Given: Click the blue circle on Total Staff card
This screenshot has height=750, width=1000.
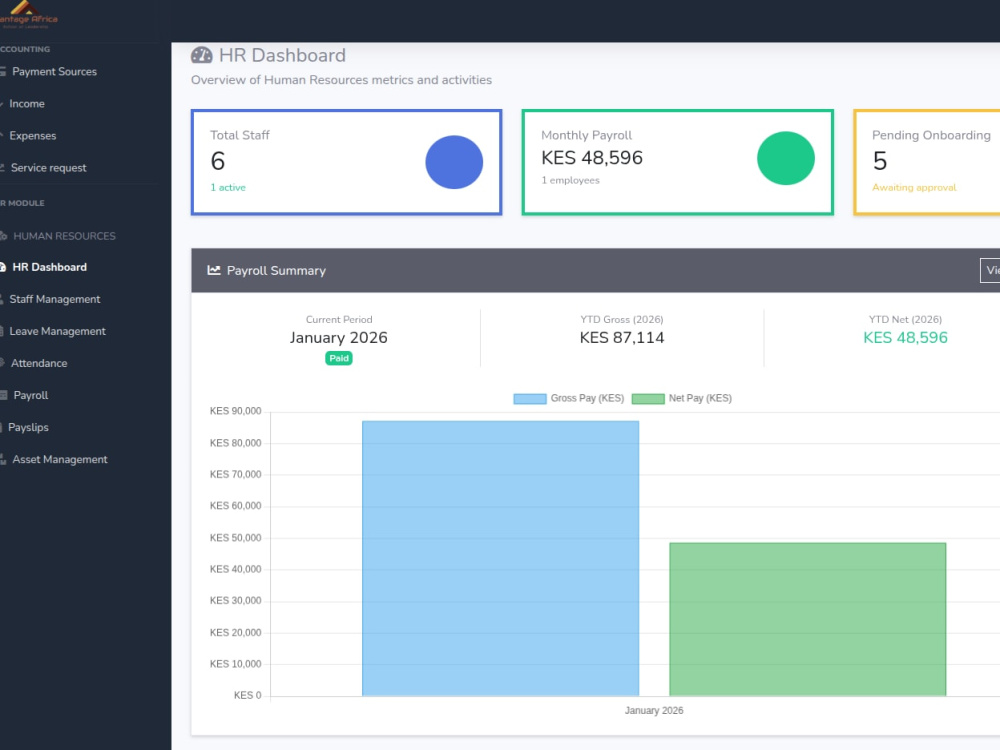Looking at the screenshot, I should click(454, 162).
